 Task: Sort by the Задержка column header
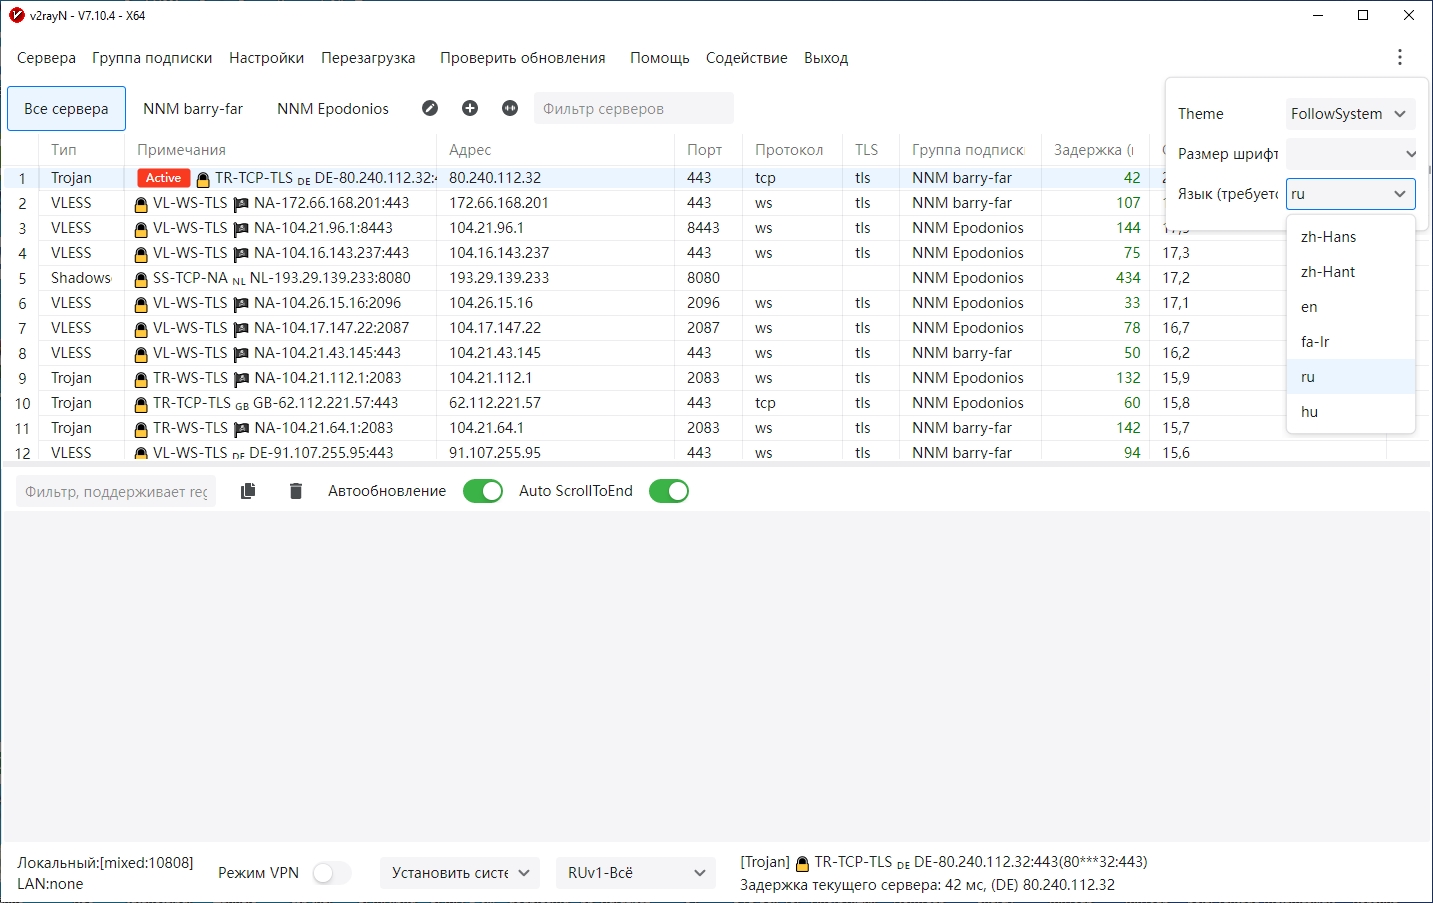click(x=1096, y=150)
